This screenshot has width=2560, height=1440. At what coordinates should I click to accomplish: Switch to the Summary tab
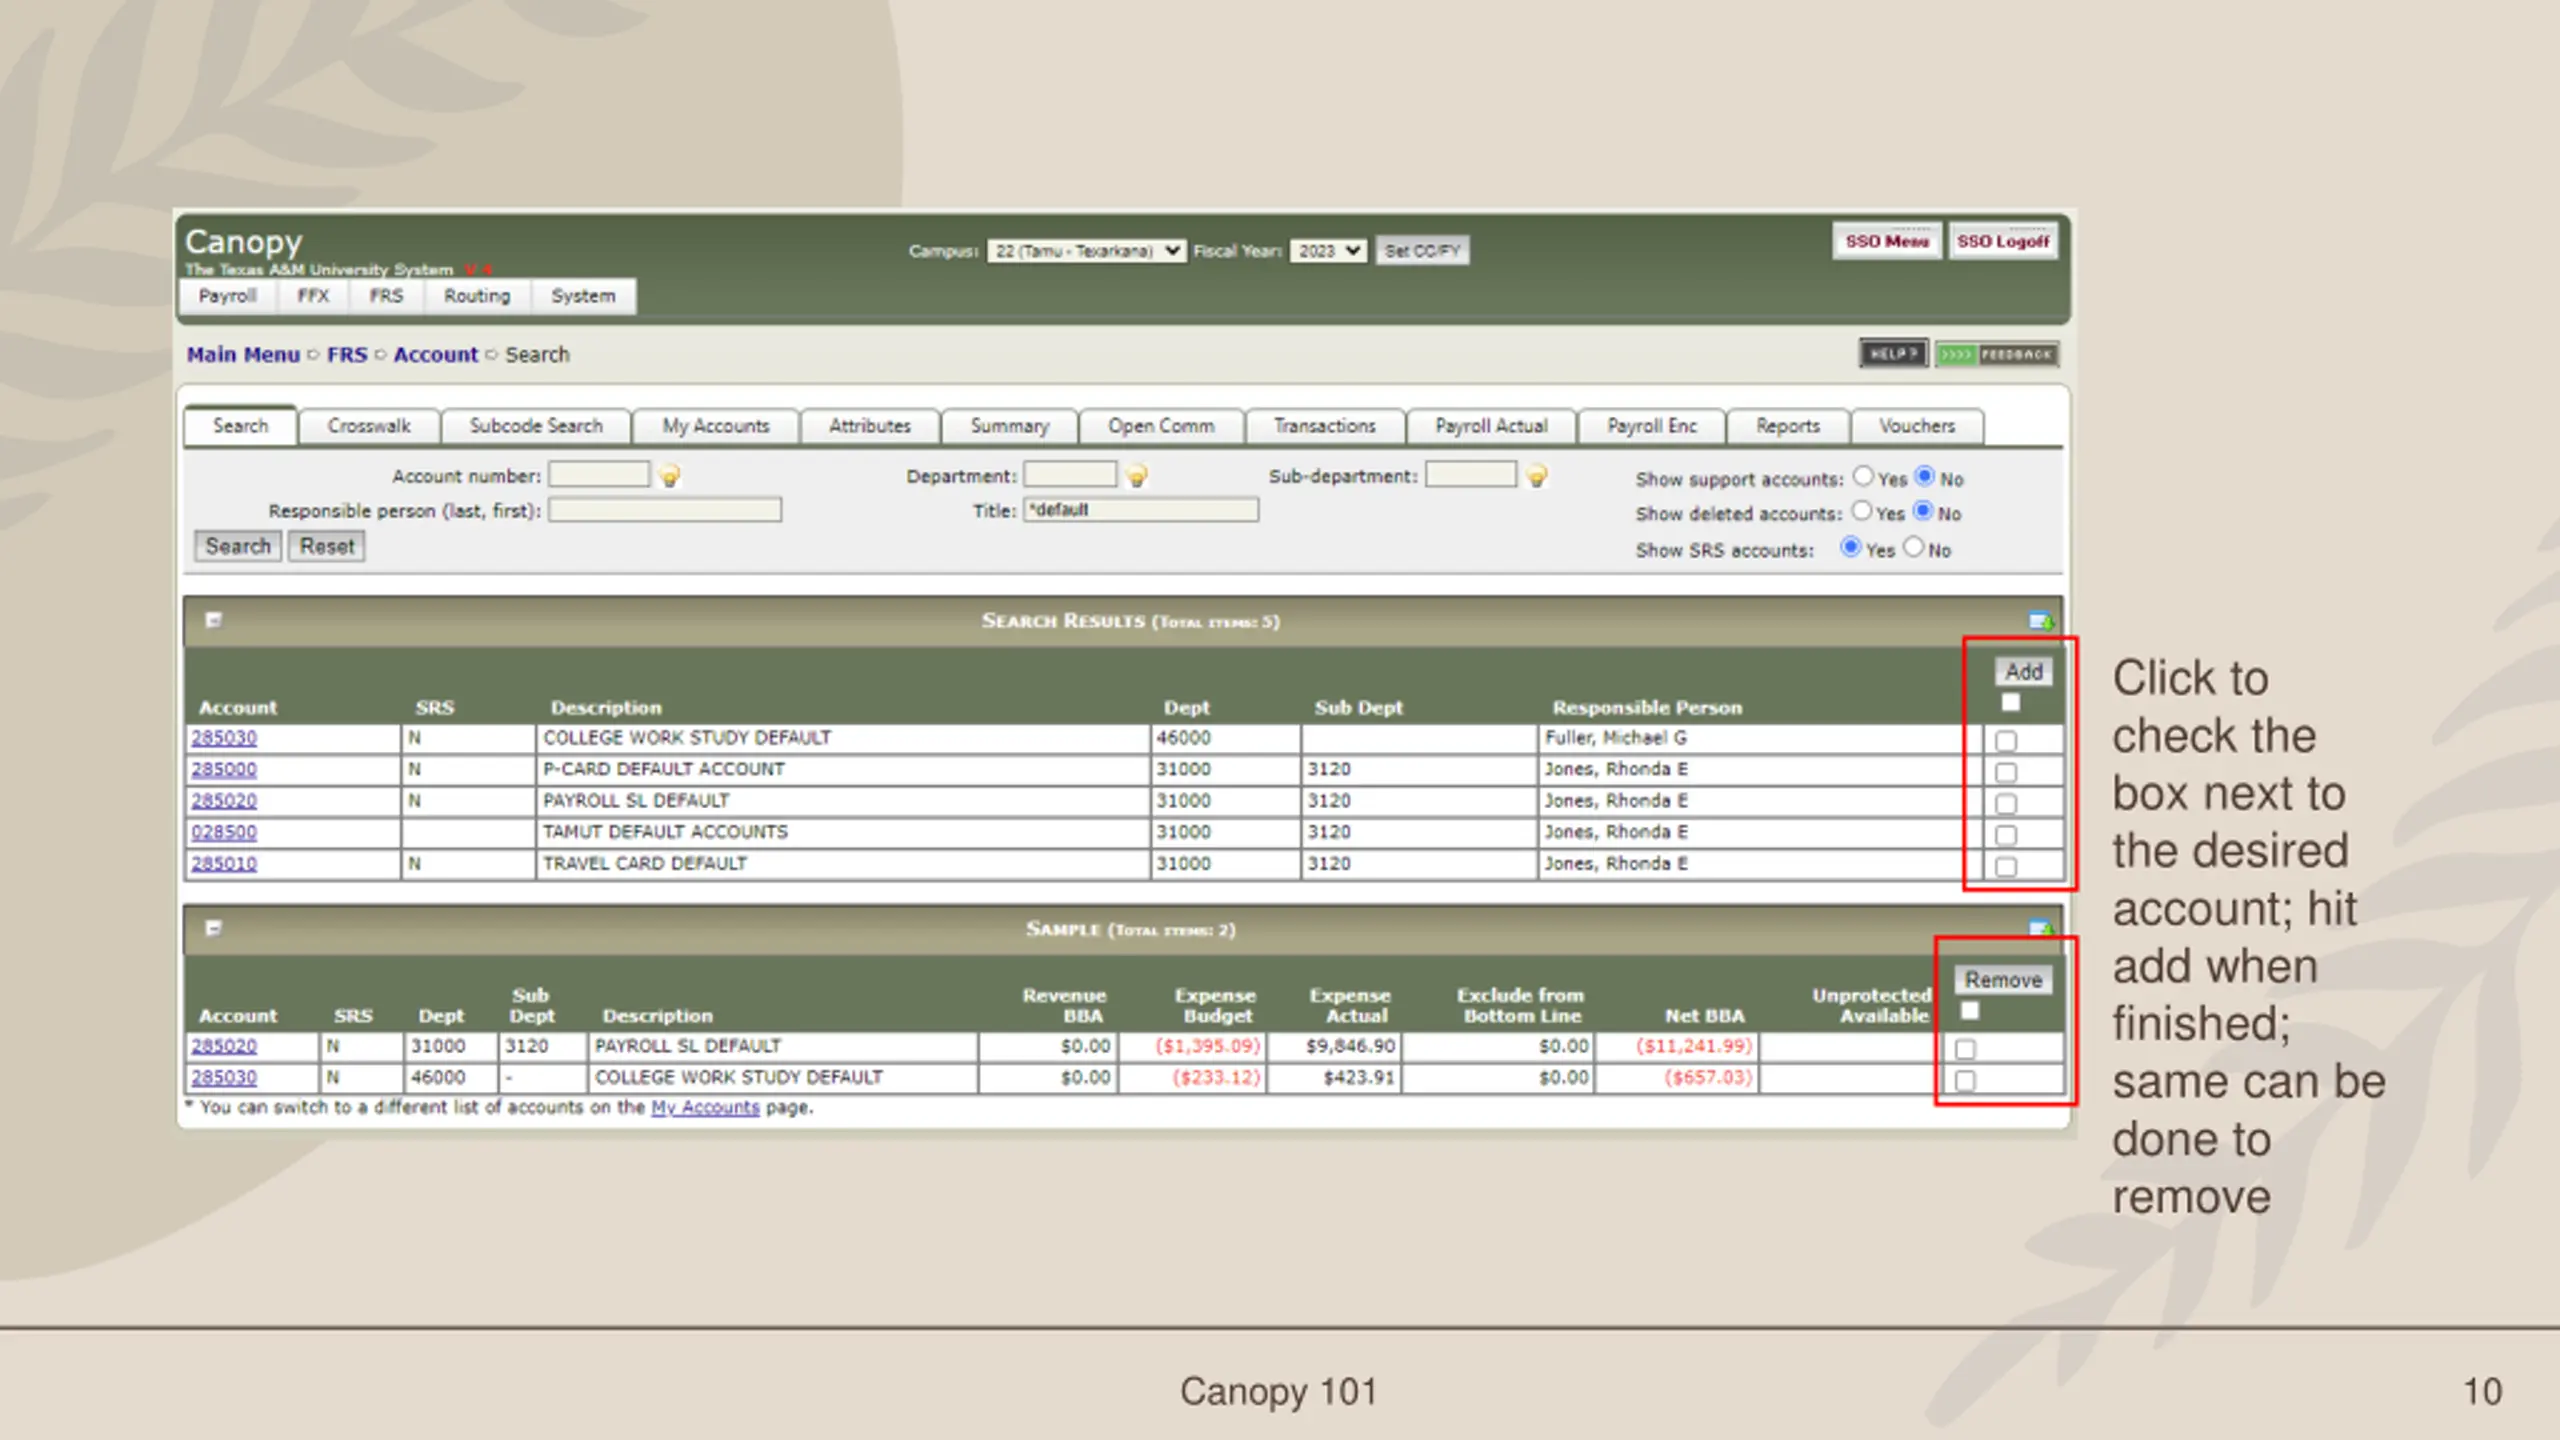[1010, 426]
